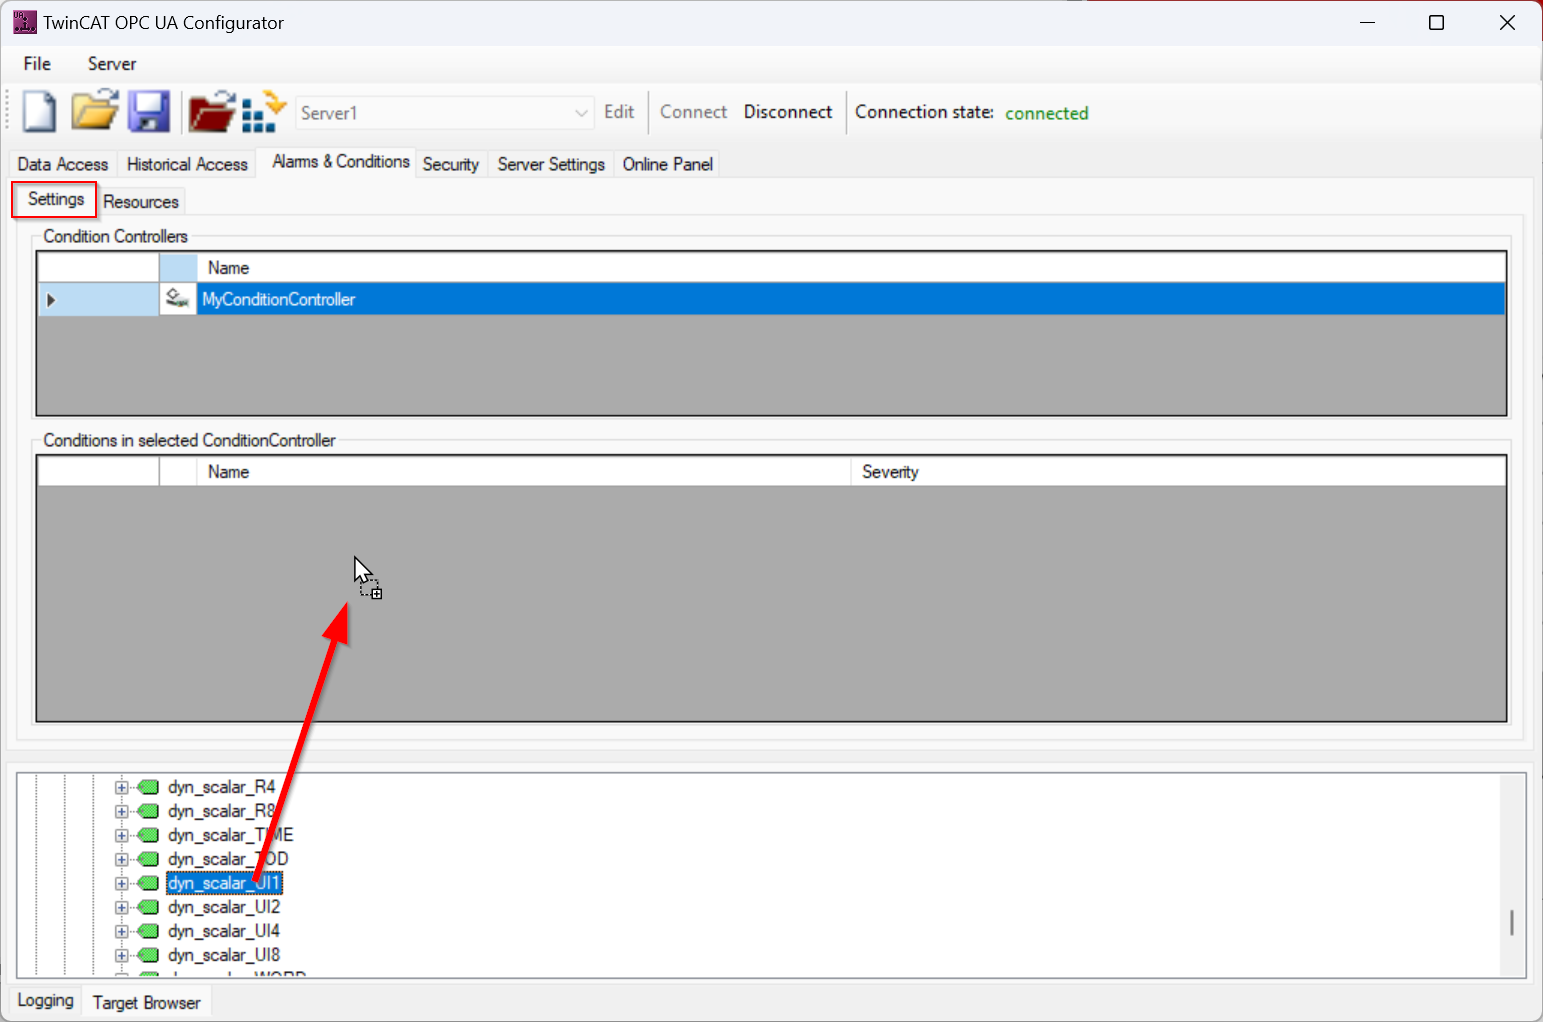
Task: Switch to the Data Access tab
Action: 63,164
